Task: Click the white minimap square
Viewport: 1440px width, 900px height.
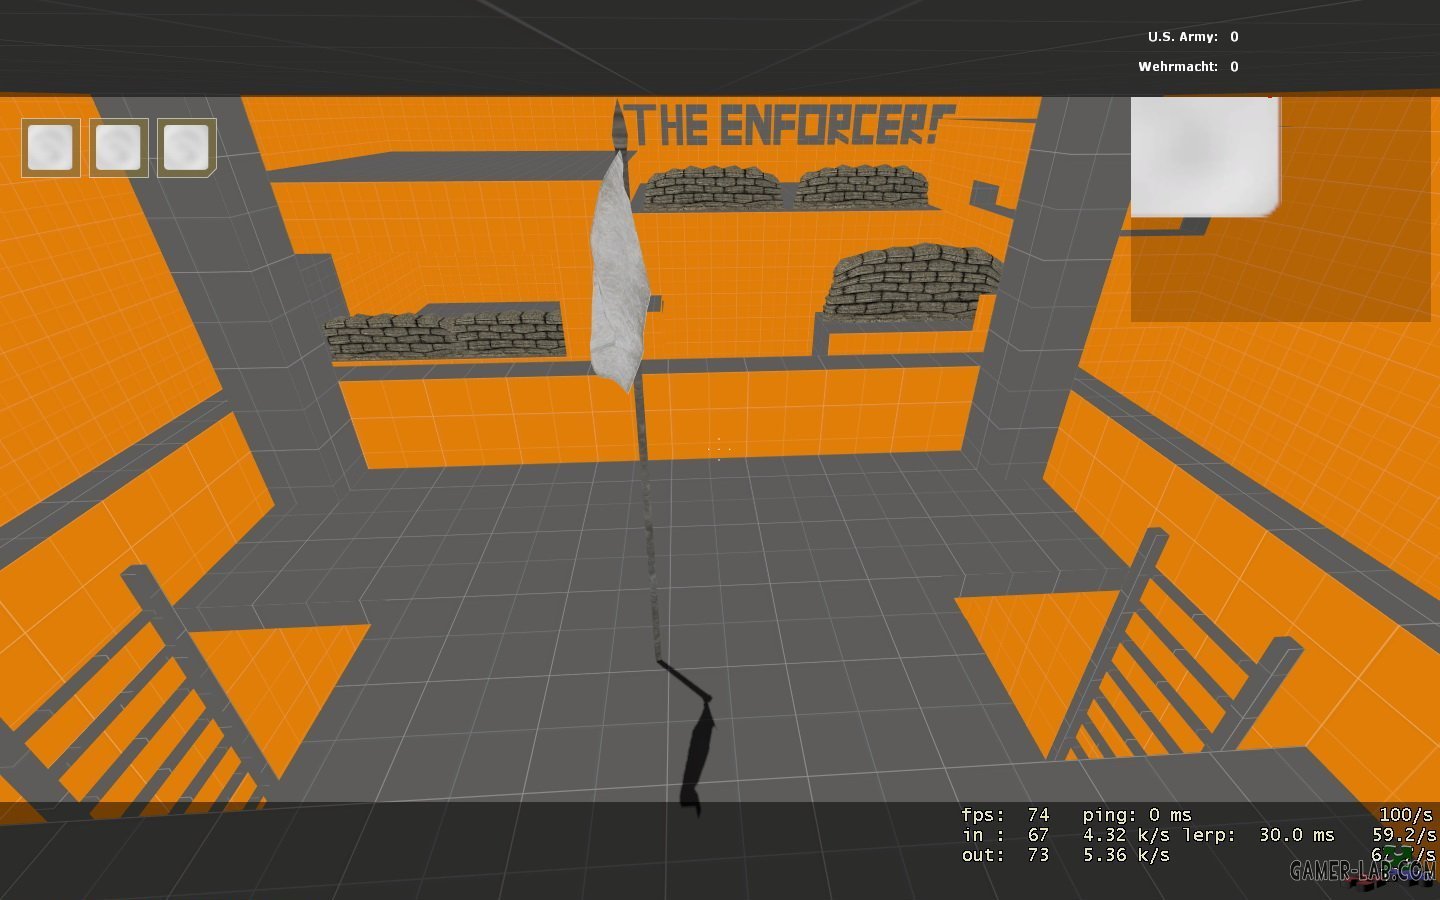Action: pos(1205,157)
